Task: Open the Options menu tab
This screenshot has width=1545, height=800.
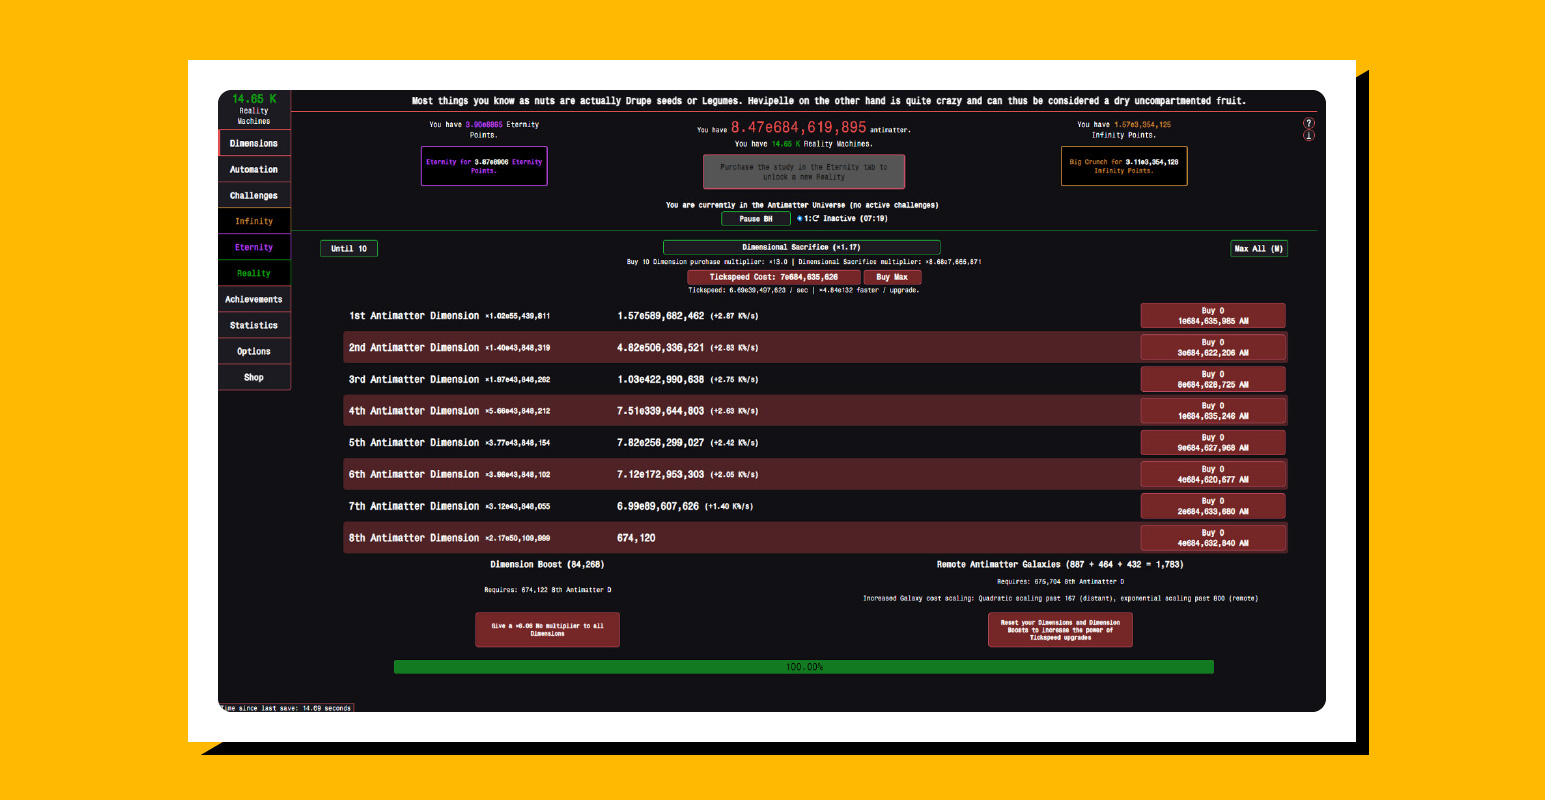Action: click(x=254, y=351)
